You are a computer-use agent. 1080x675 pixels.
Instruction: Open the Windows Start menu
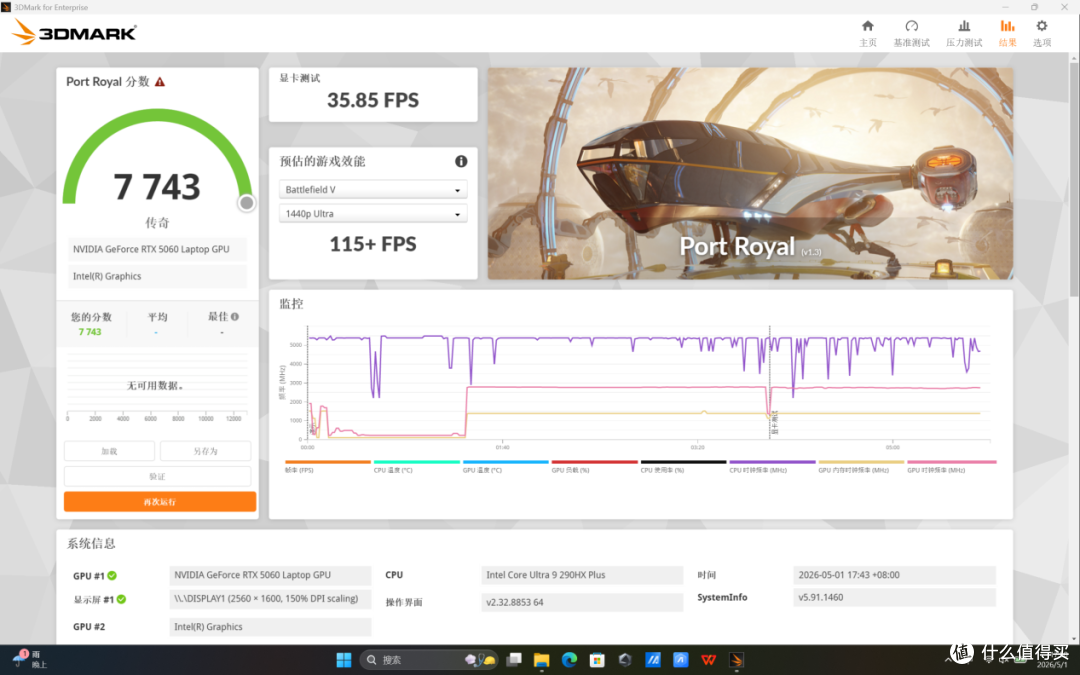[344, 660]
